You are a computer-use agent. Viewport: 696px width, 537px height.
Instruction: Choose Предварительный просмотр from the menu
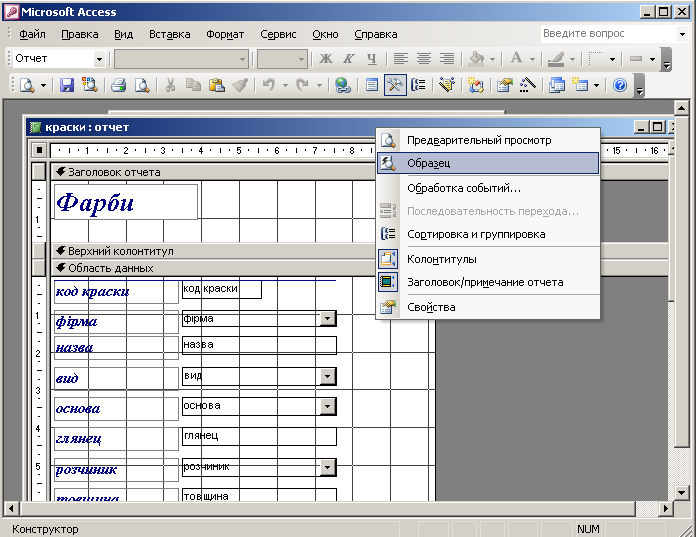pyautogui.click(x=488, y=140)
